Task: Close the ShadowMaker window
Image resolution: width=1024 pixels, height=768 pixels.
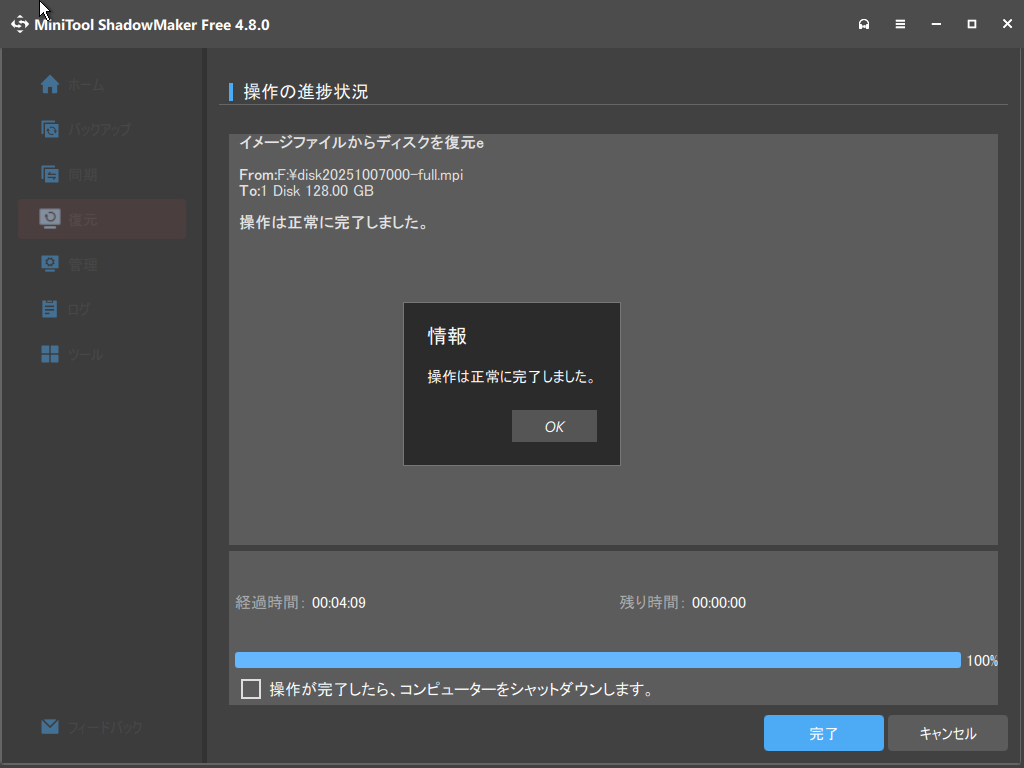Action: (1007, 24)
